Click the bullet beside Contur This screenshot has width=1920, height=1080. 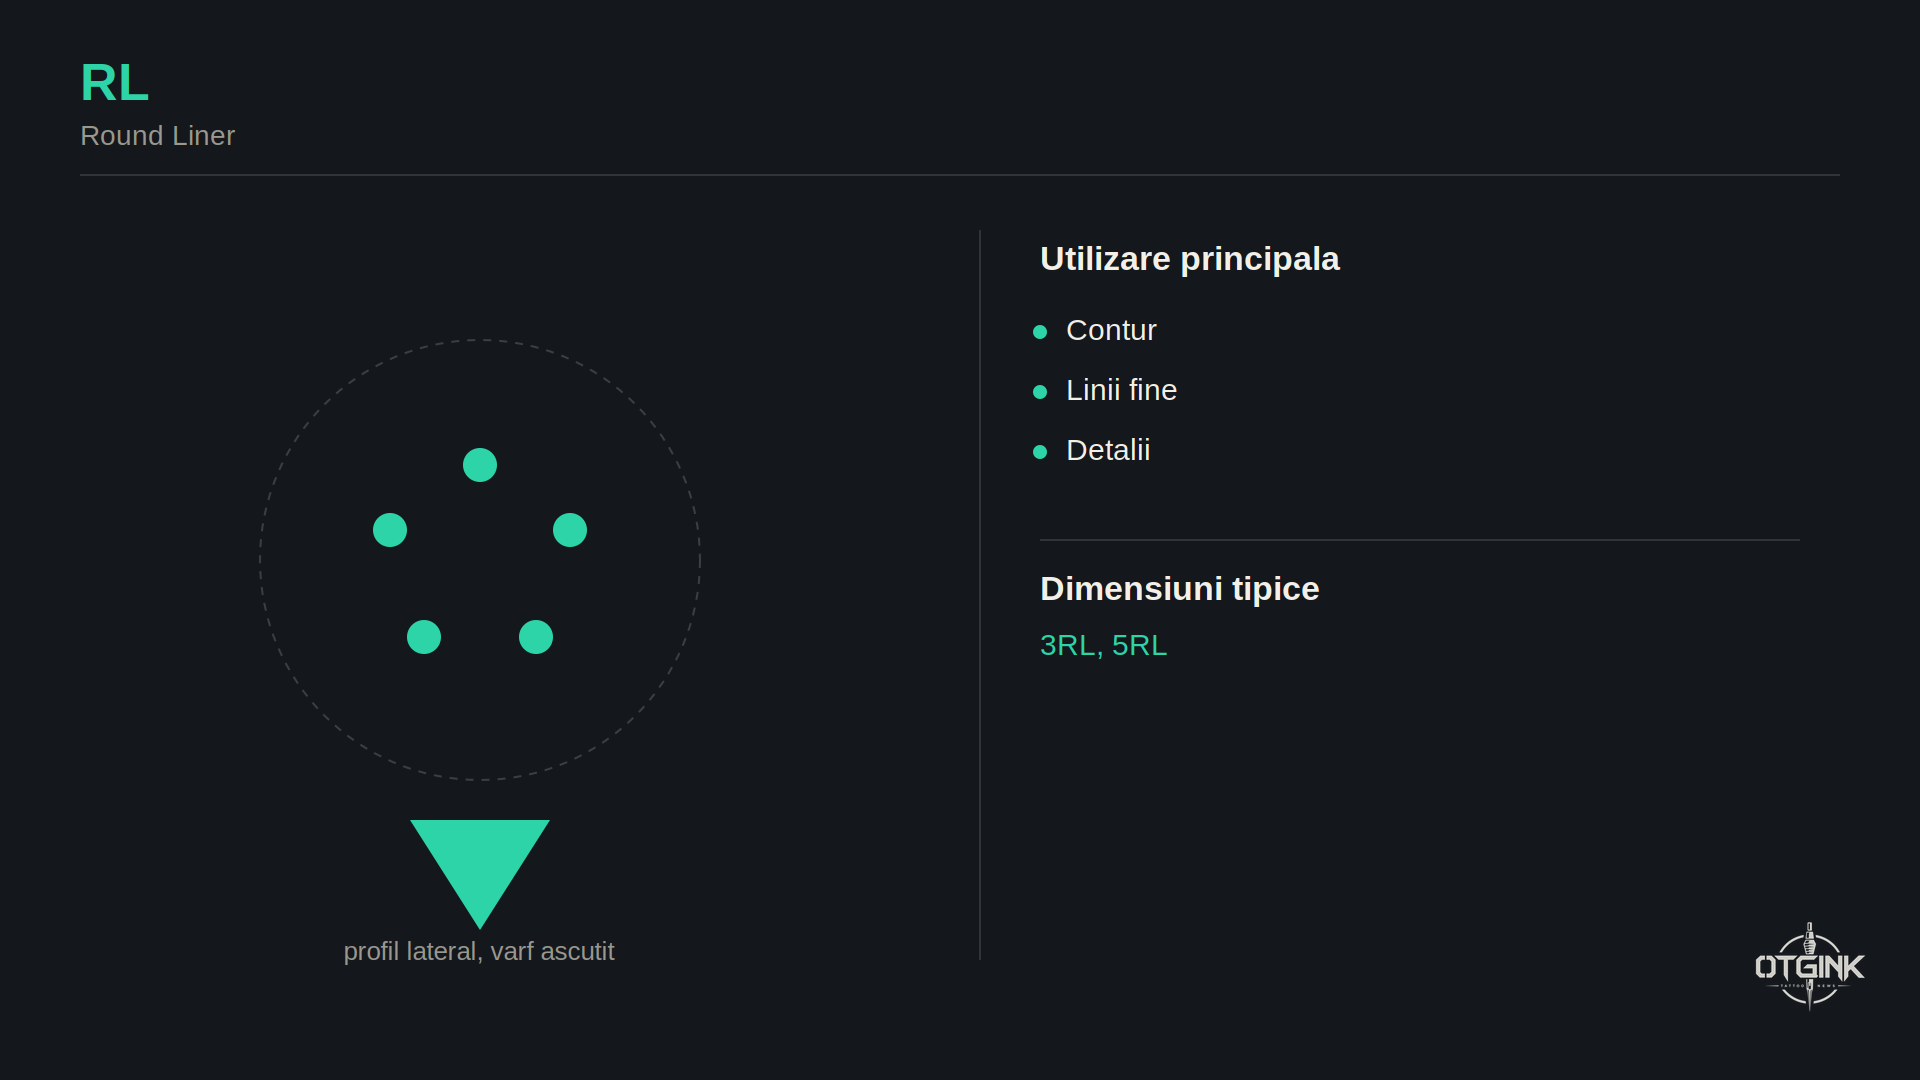coord(1040,332)
